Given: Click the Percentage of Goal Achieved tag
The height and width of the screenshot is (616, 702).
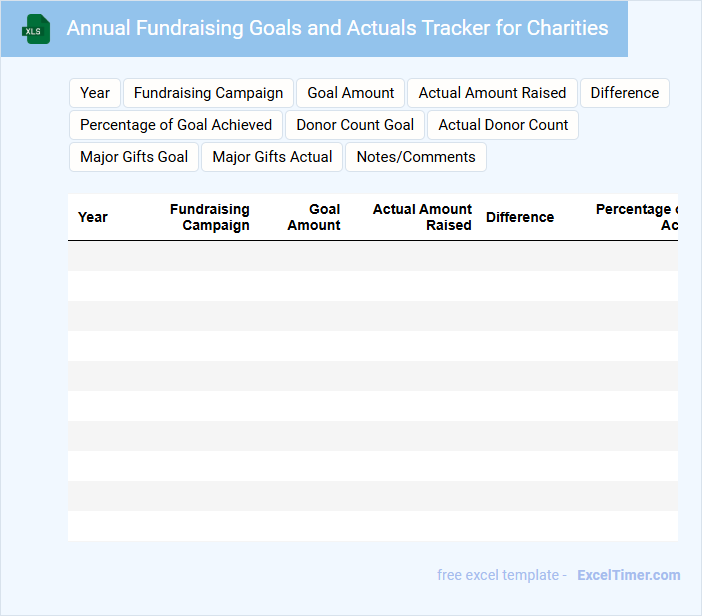Looking at the screenshot, I should (x=176, y=125).
